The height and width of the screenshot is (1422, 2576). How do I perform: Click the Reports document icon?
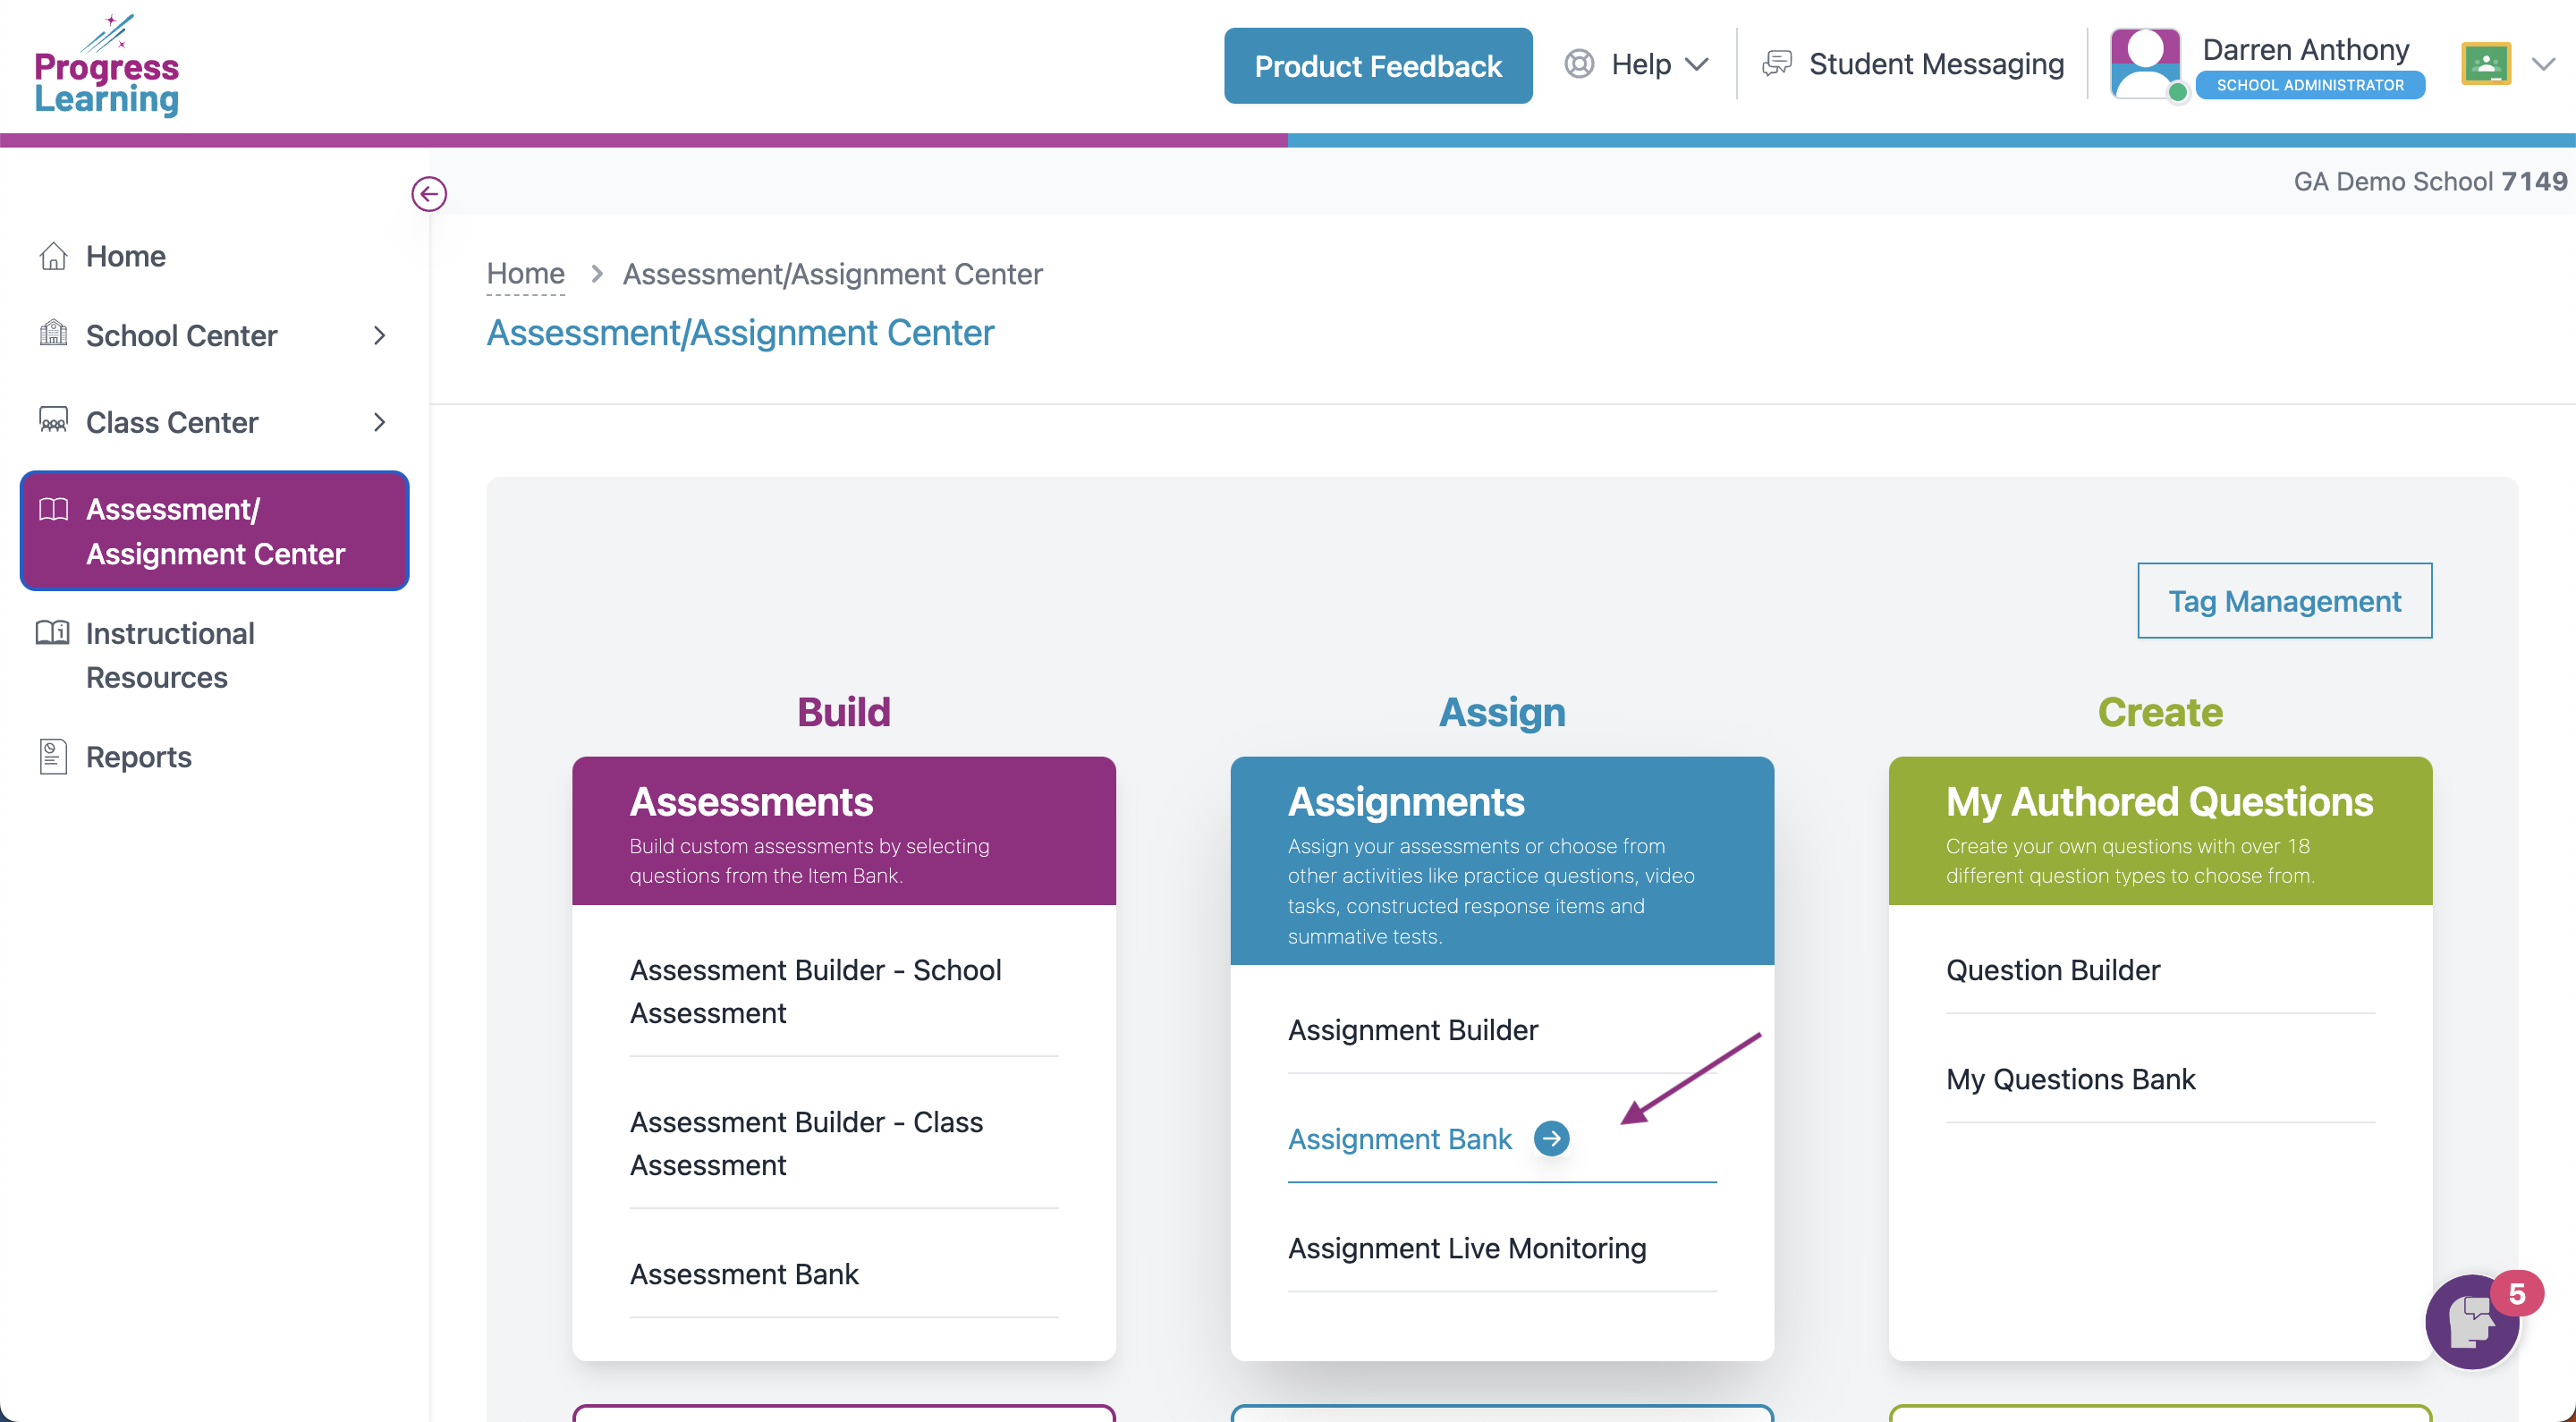53,757
